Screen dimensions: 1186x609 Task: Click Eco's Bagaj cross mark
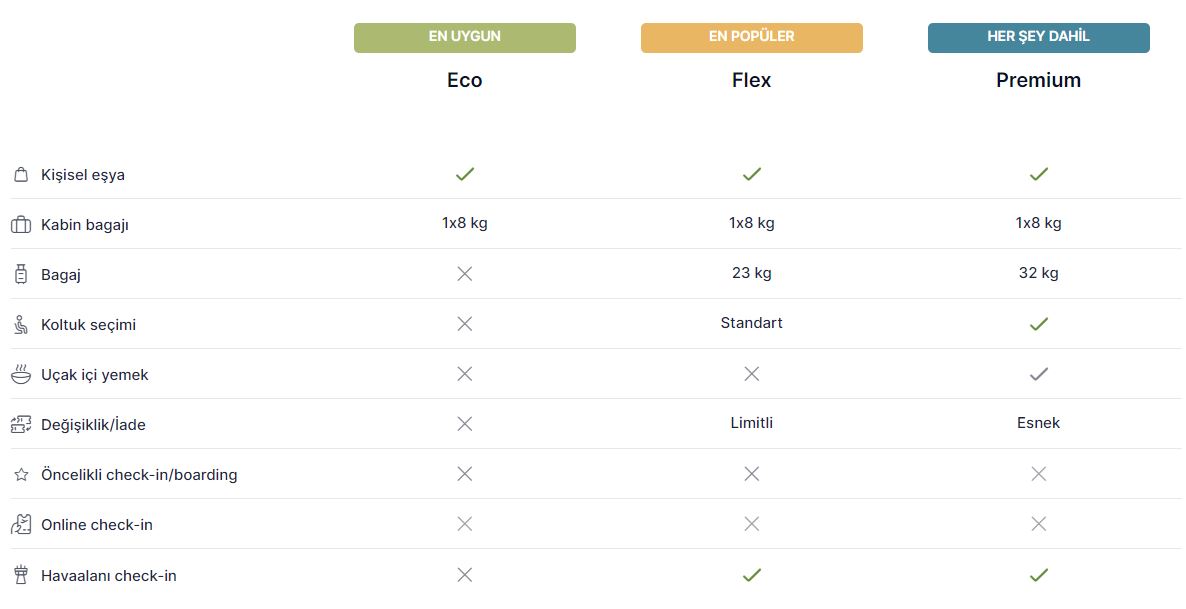pos(464,274)
